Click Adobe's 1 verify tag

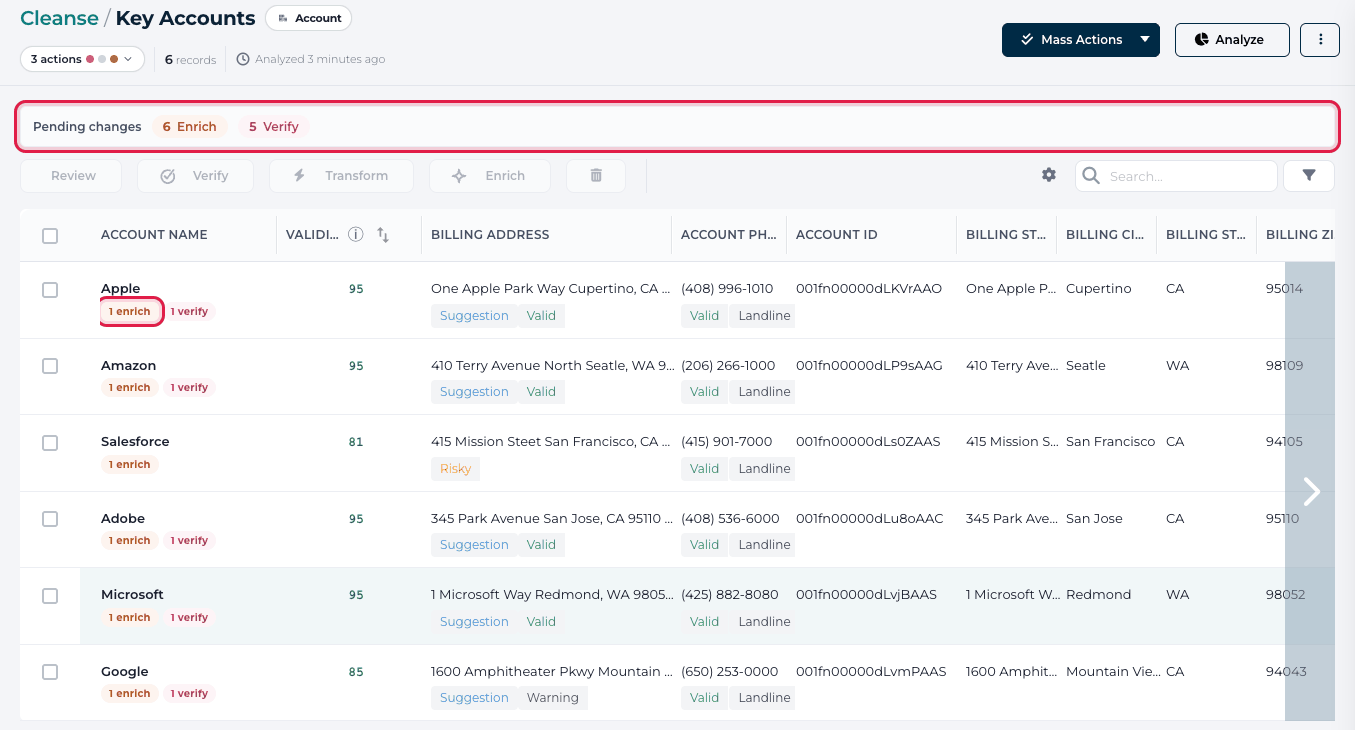point(189,541)
